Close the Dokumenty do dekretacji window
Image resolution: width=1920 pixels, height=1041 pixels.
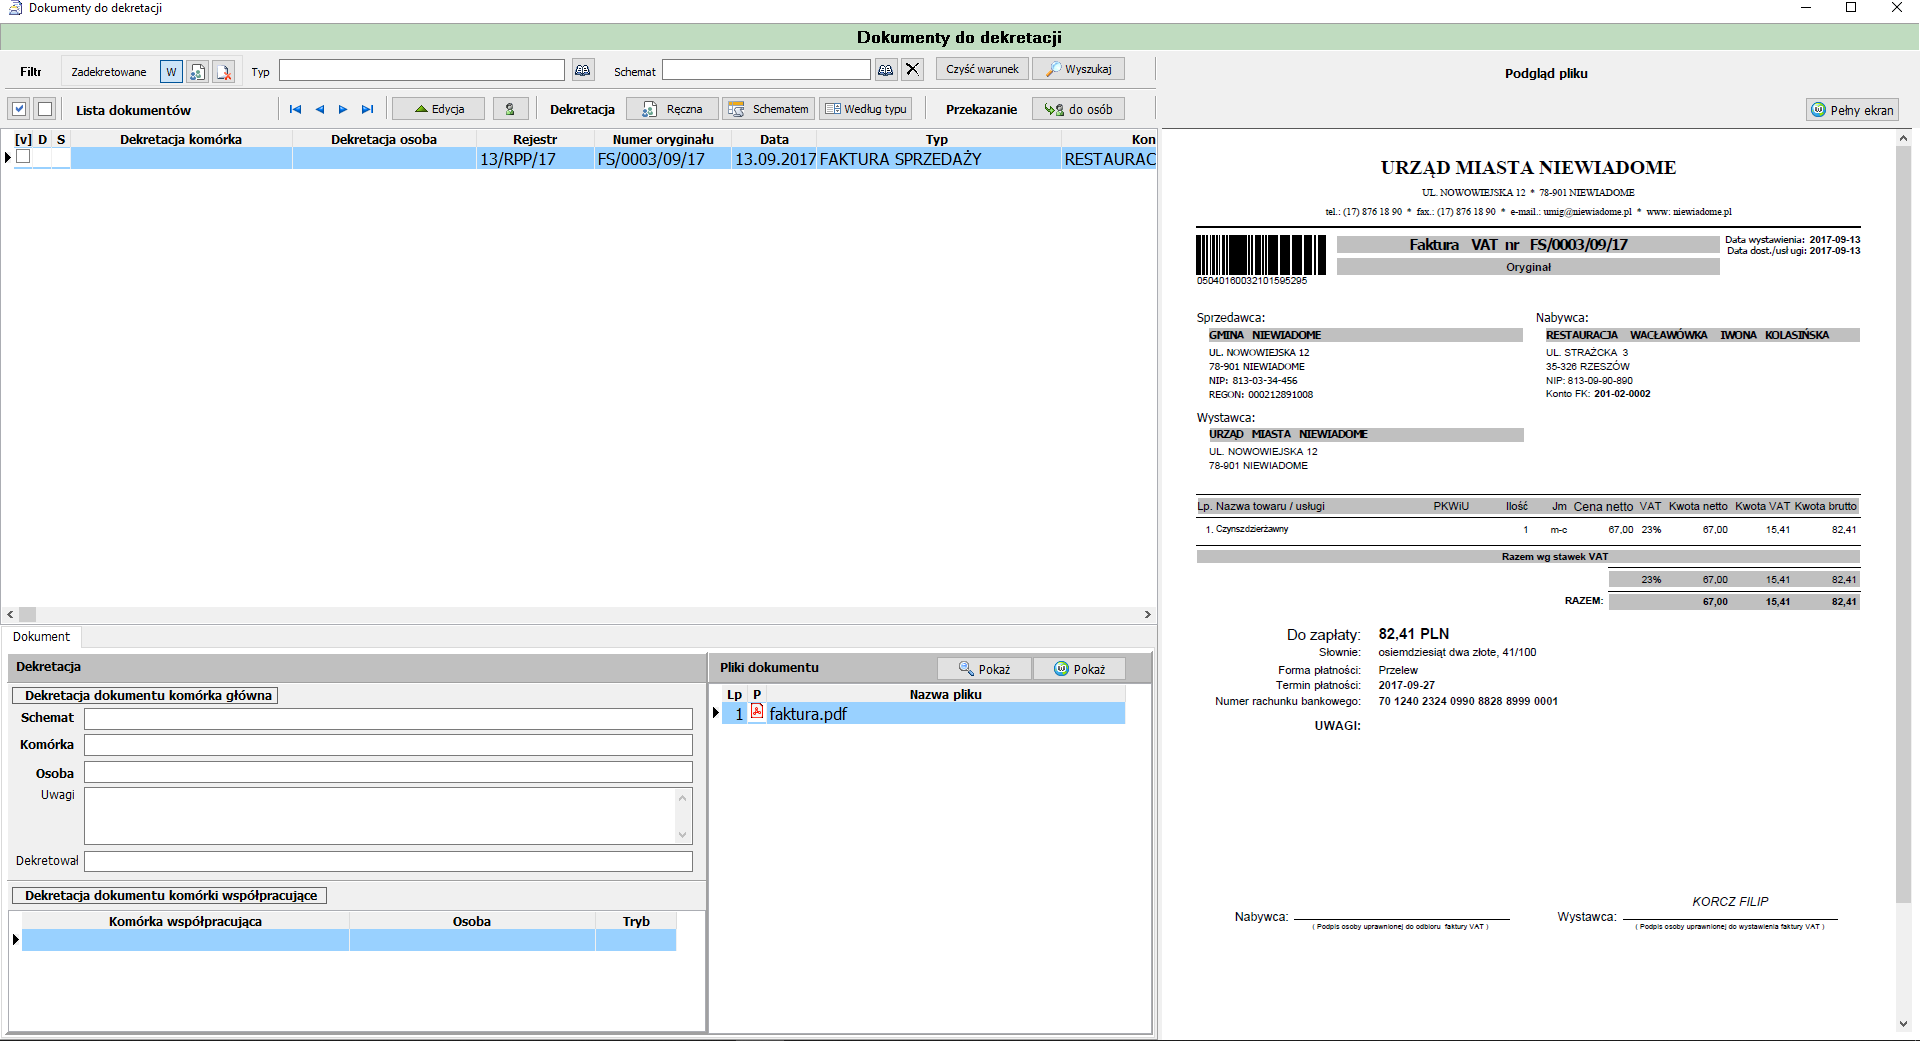(x=1897, y=8)
